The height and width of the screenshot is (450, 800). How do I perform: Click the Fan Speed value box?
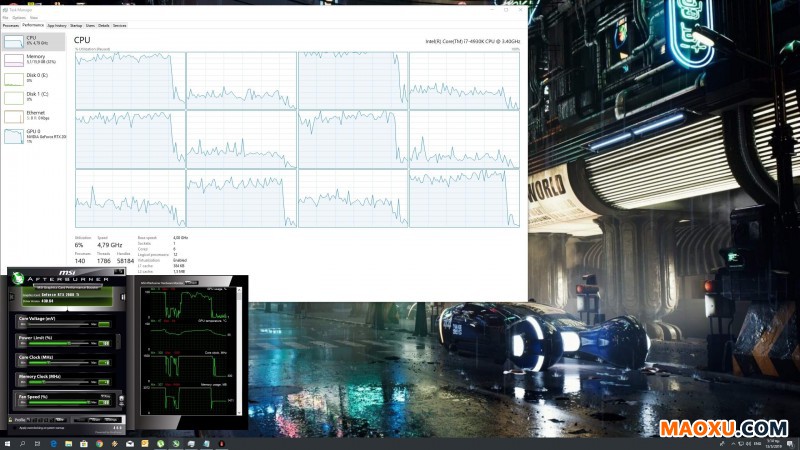[104, 403]
